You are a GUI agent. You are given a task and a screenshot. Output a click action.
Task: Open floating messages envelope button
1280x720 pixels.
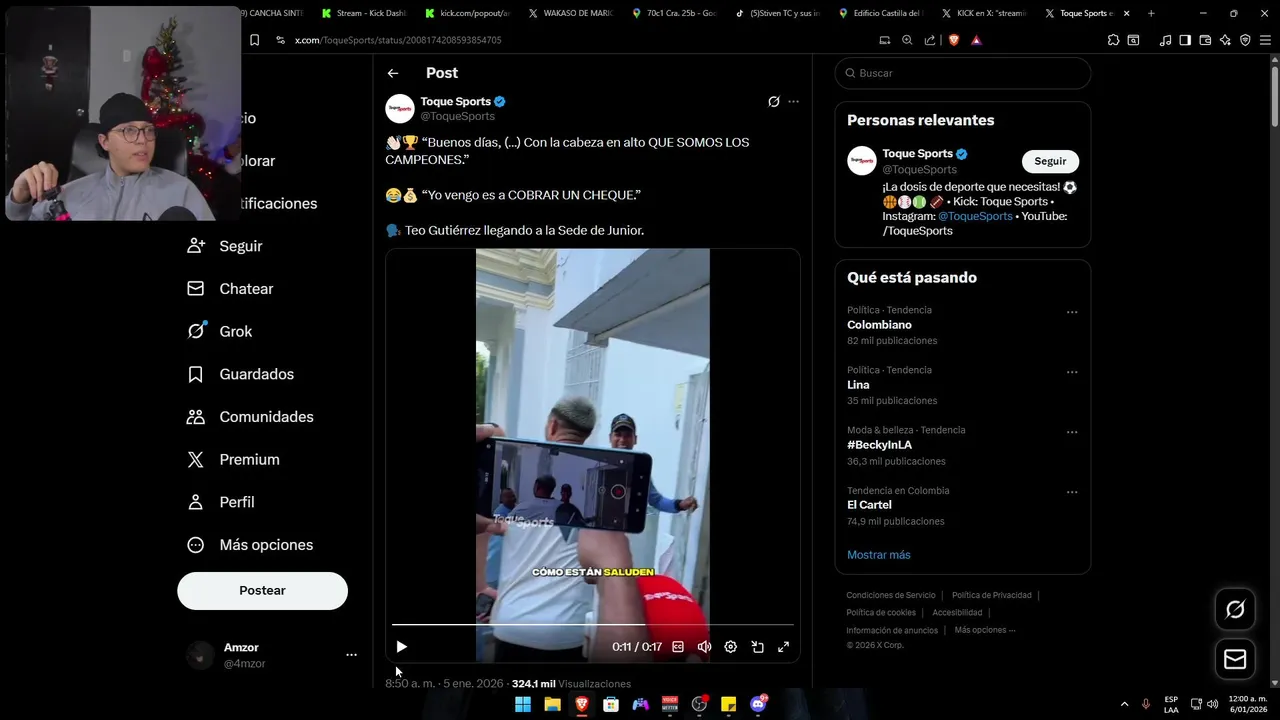tap(1235, 659)
